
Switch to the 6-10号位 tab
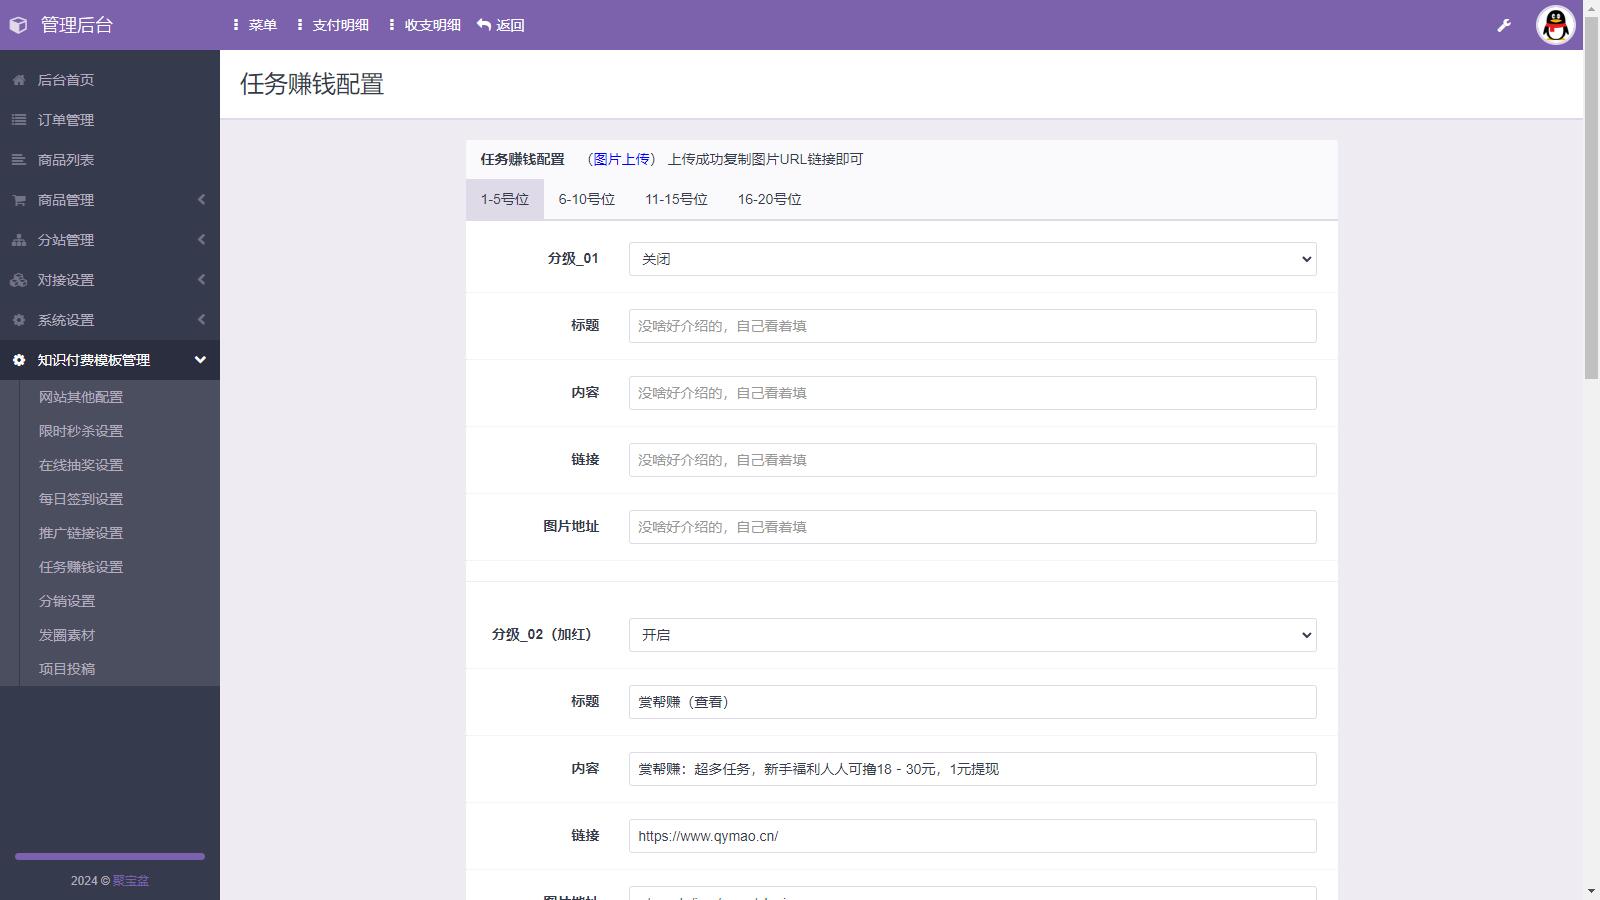[586, 199]
